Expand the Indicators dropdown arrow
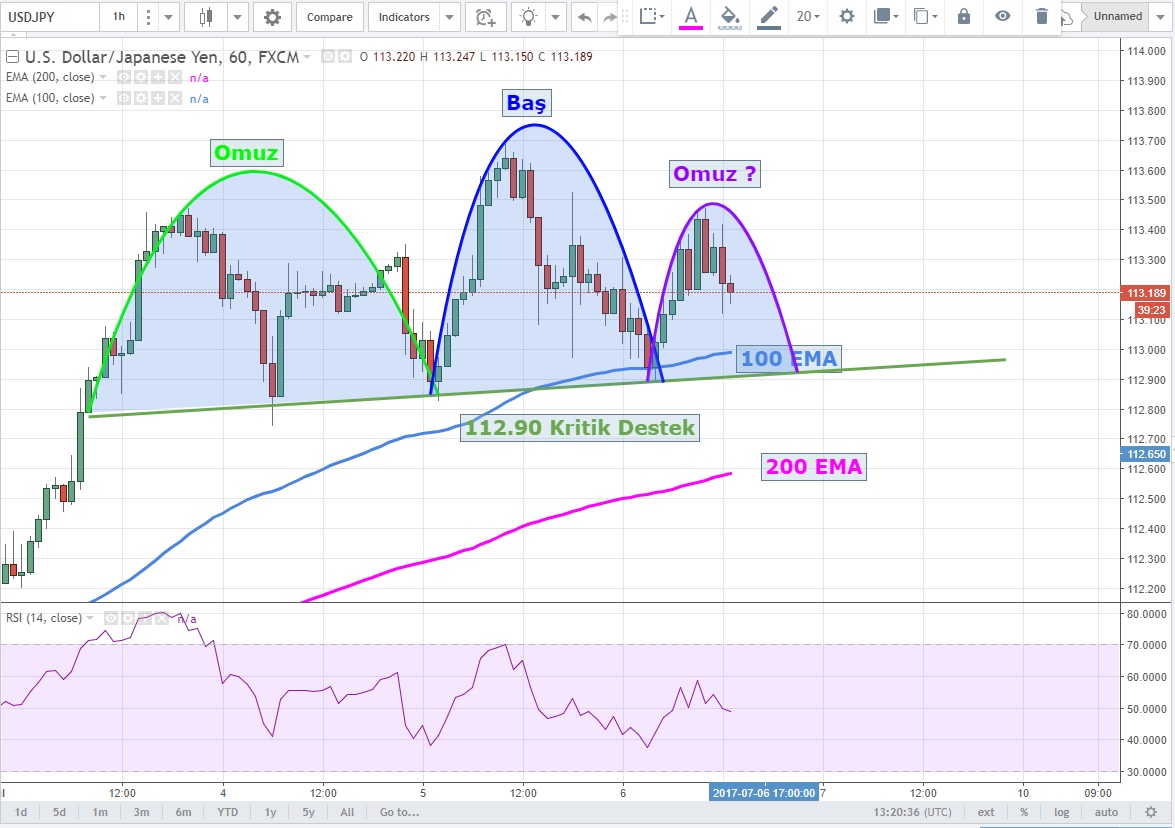The image size is (1175, 828). pyautogui.click(x=450, y=17)
